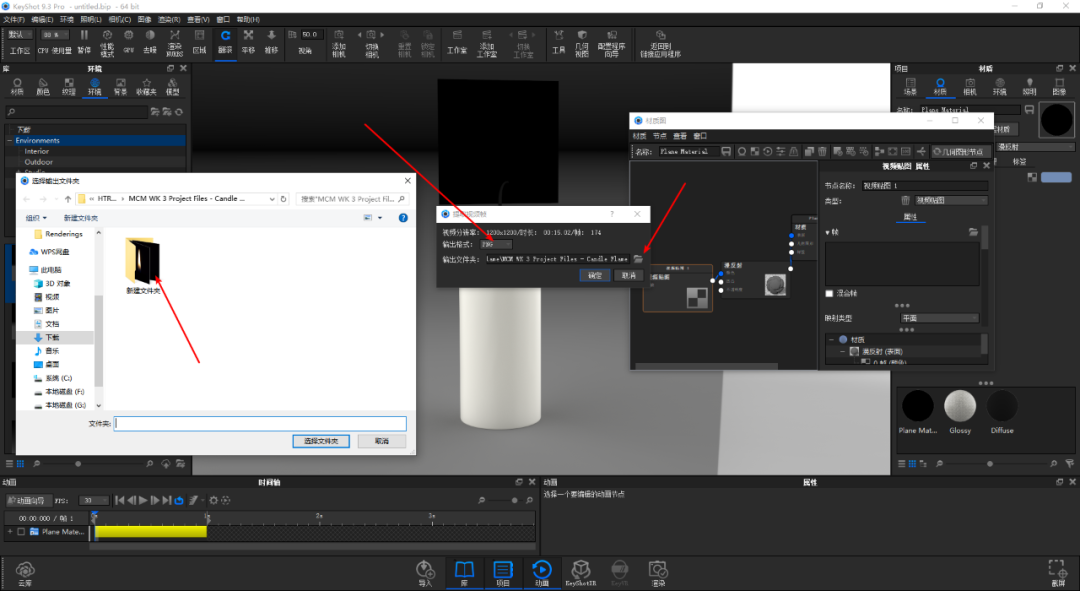Click the 导入 import icon in bottom bar
The width and height of the screenshot is (1080, 591).
[x=425, y=573]
